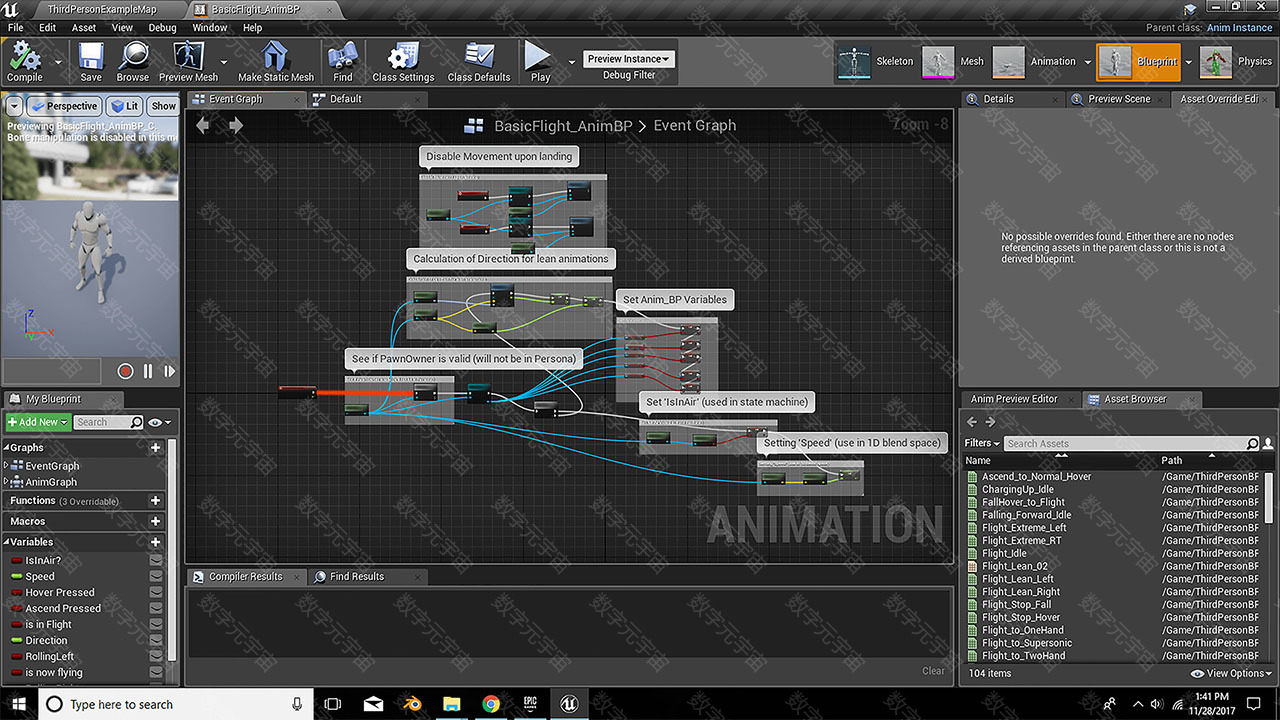Screen dimensions: 1280x720
Task: Pause the viewport animation preview
Action: coord(148,371)
